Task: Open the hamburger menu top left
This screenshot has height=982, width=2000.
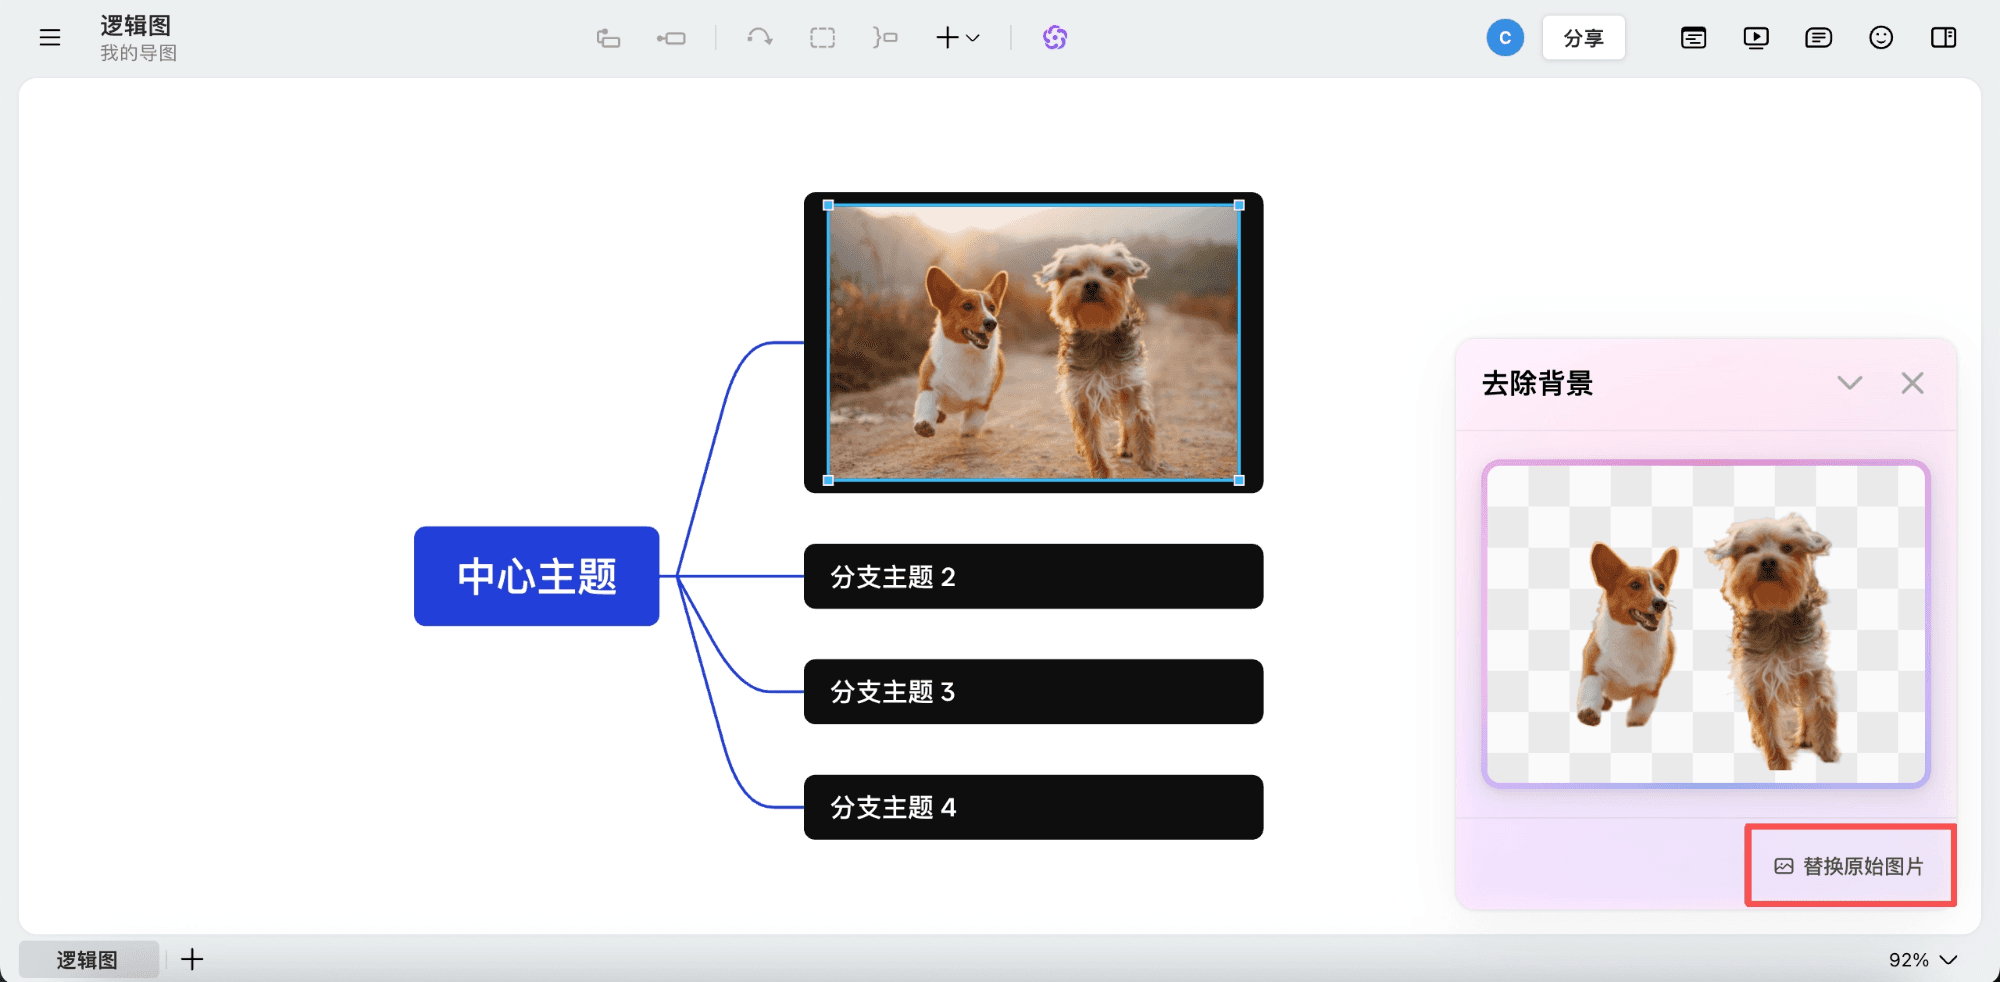Action: (49, 37)
